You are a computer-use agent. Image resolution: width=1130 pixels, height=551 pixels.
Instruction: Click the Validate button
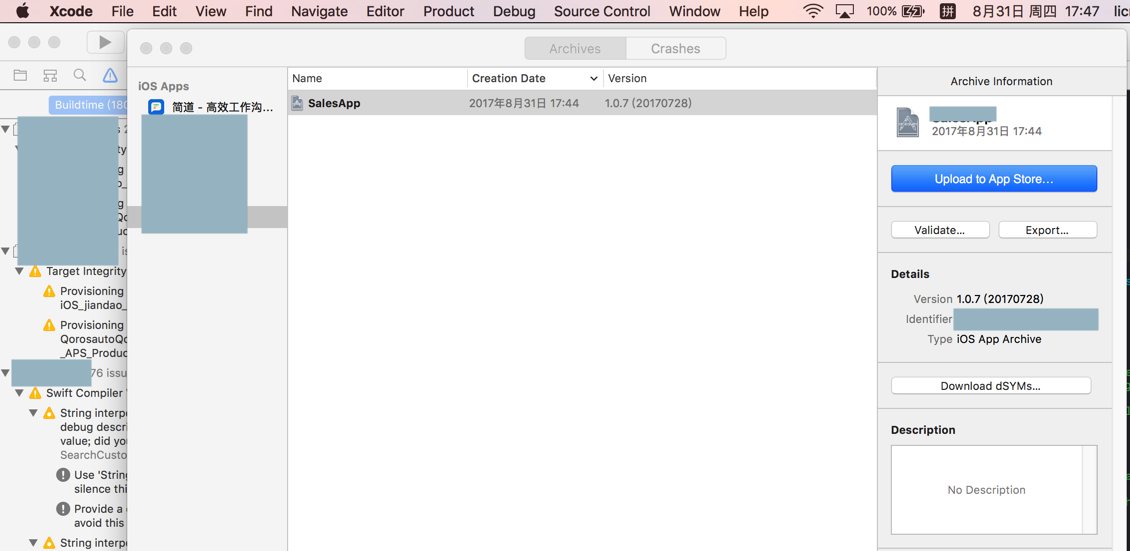click(940, 230)
